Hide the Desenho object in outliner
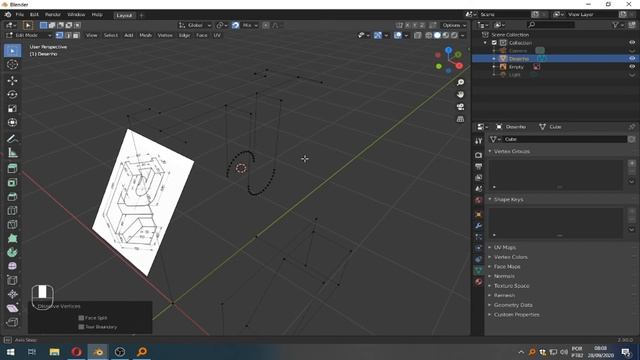Viewport: 640px width, 360px height. pos(632,58)
